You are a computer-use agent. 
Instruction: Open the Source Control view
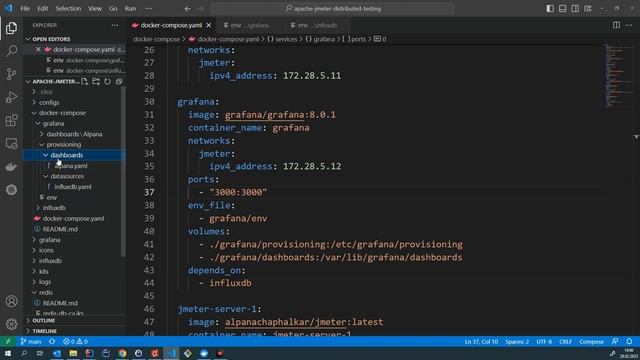click(x=11, y=74)
